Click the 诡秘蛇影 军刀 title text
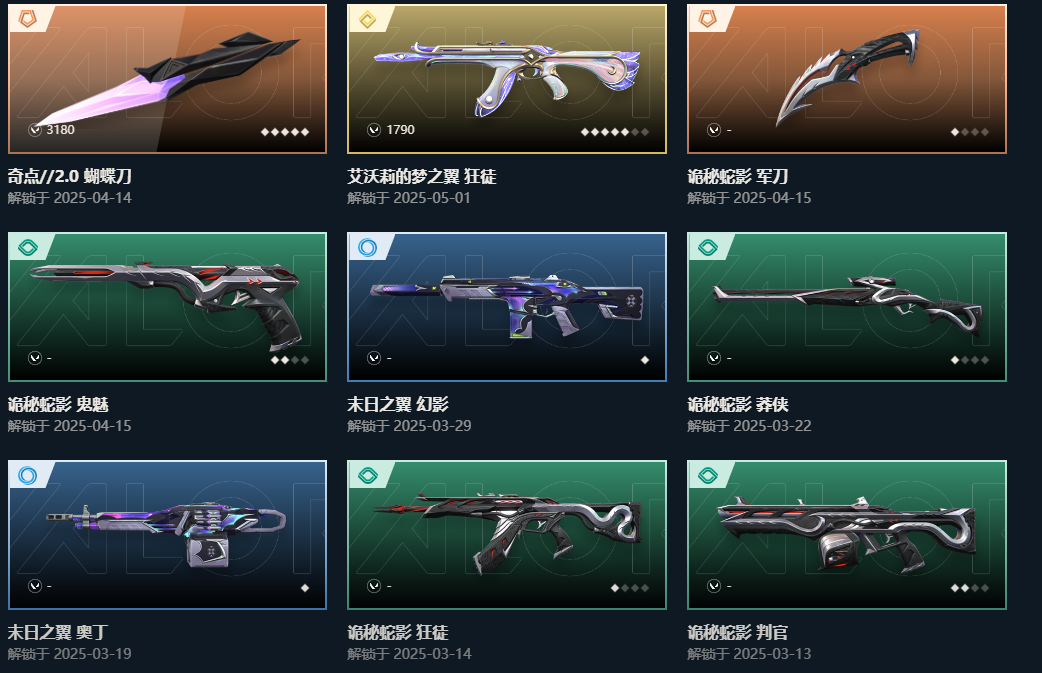 pos(738,176)
